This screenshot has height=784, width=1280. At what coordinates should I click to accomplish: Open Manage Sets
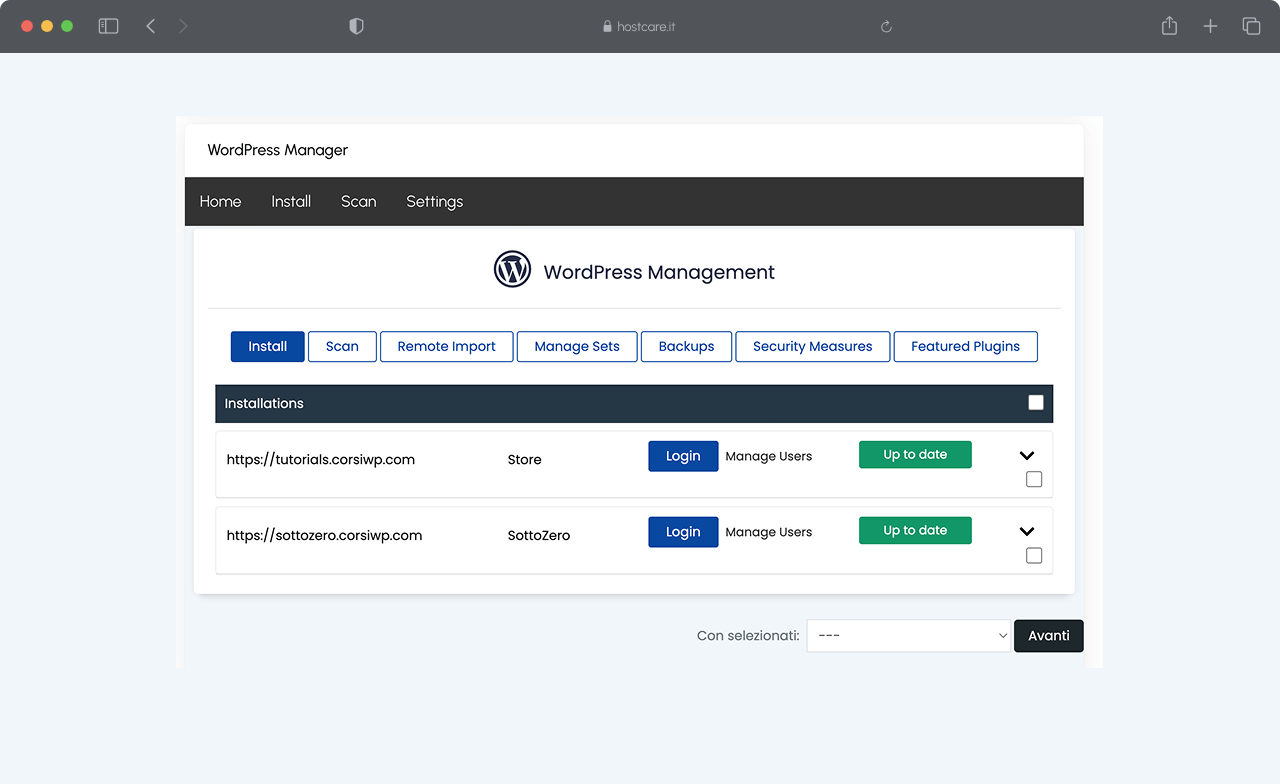click(x=577, y=346)
